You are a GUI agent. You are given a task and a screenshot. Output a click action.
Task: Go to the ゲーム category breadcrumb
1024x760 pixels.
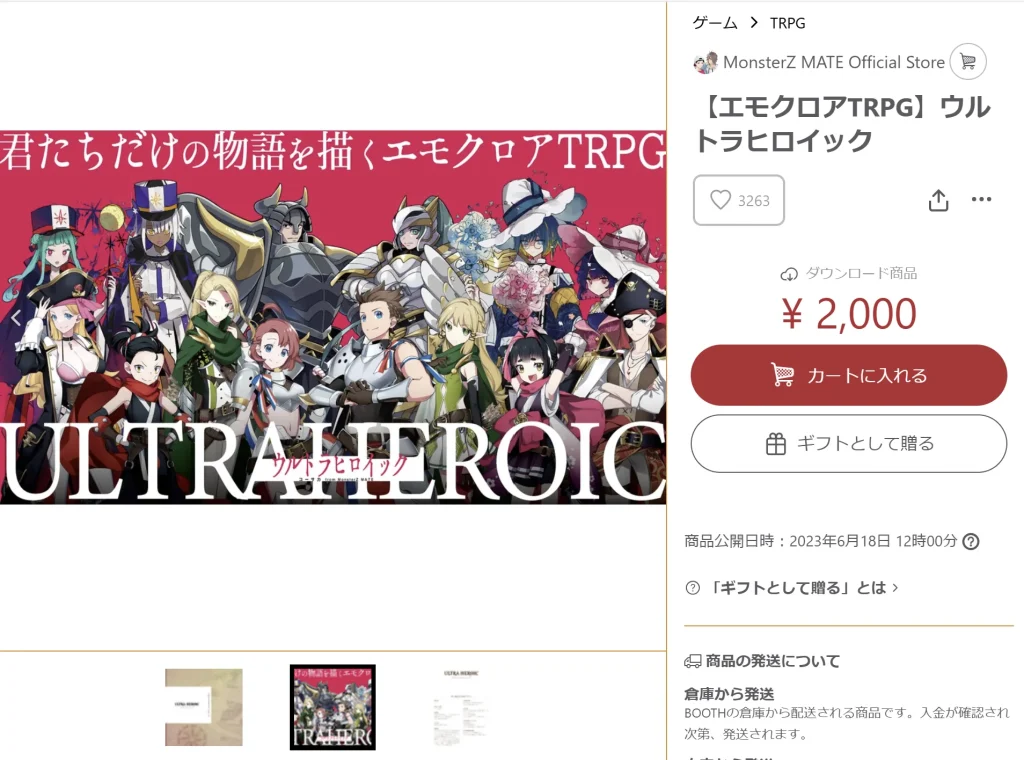coord(714,23)
